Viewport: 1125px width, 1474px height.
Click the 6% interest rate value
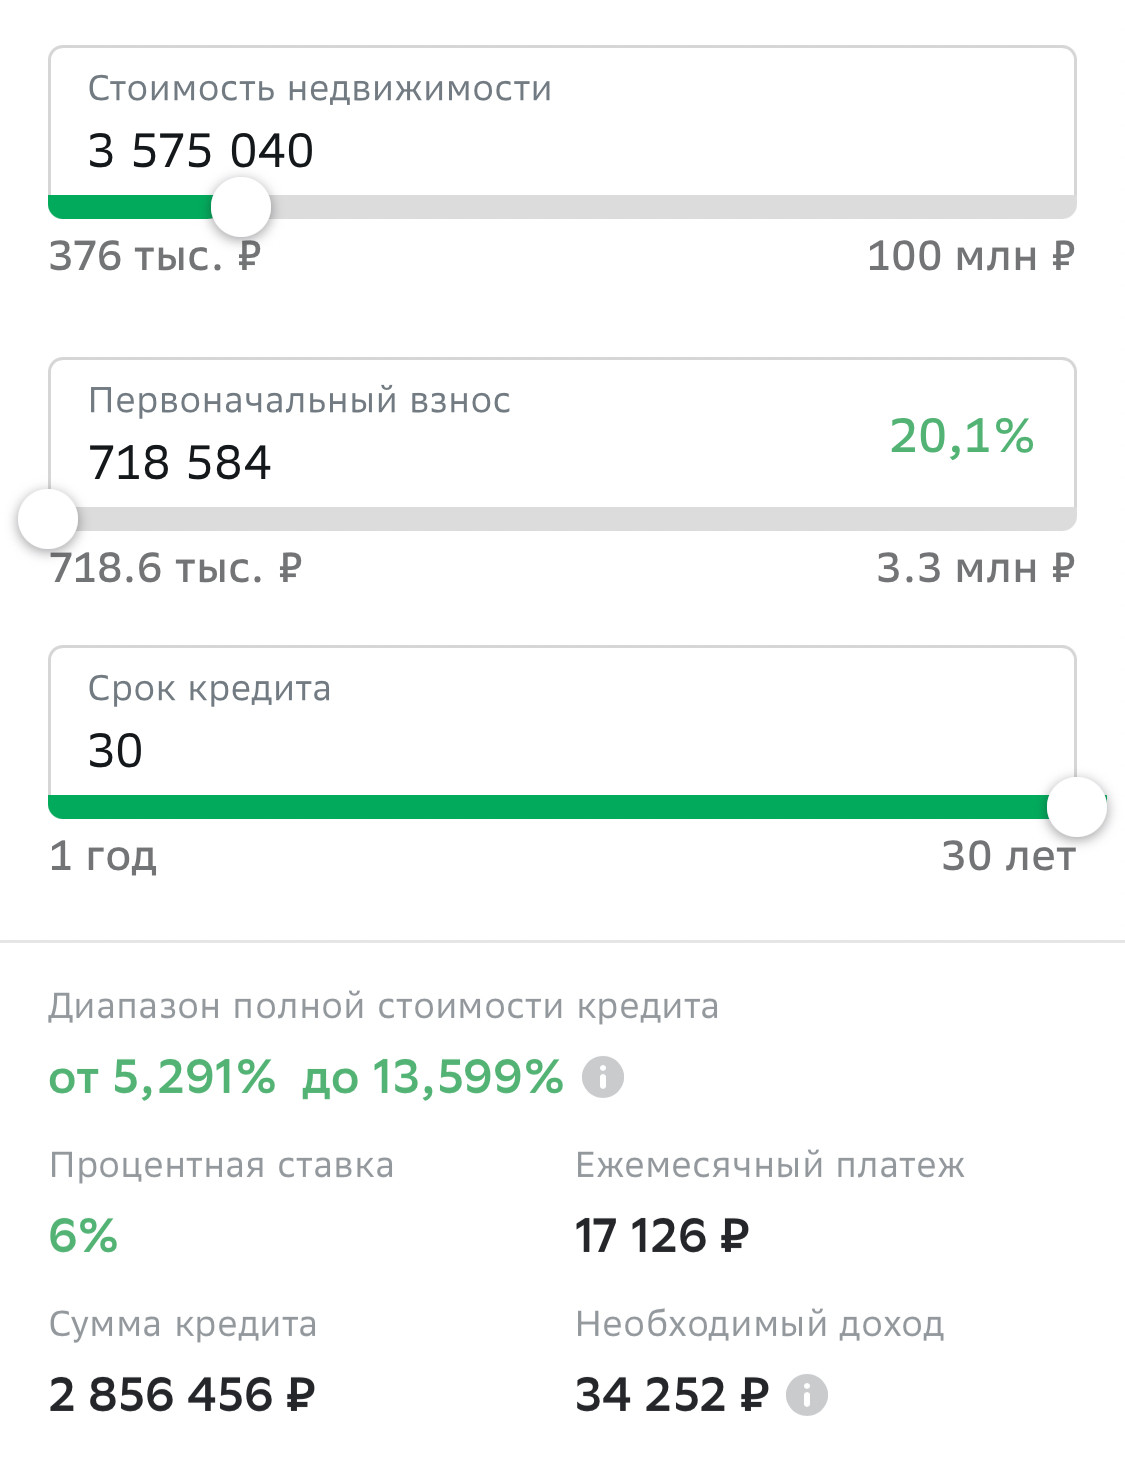pyautogui.click(x=84, y=1236)
